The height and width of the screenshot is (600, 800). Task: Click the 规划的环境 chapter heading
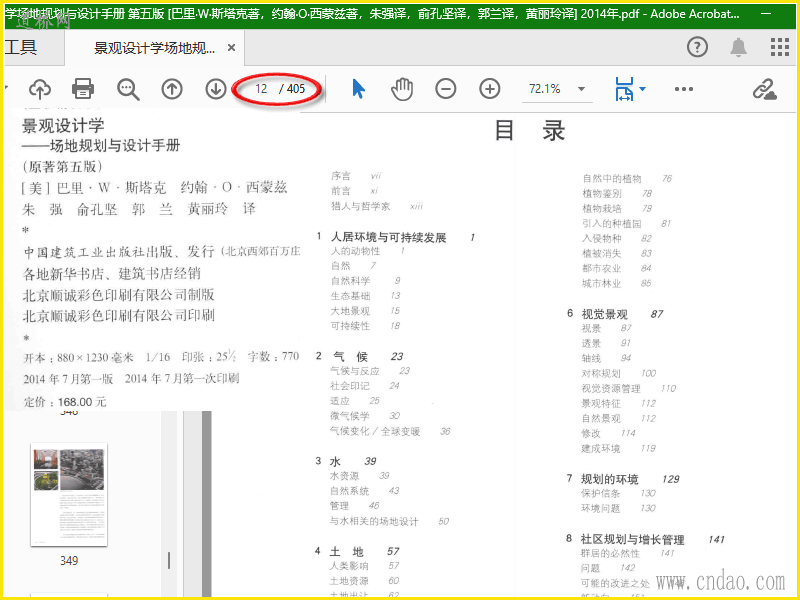pyautogui.click(x=609, y=479)
